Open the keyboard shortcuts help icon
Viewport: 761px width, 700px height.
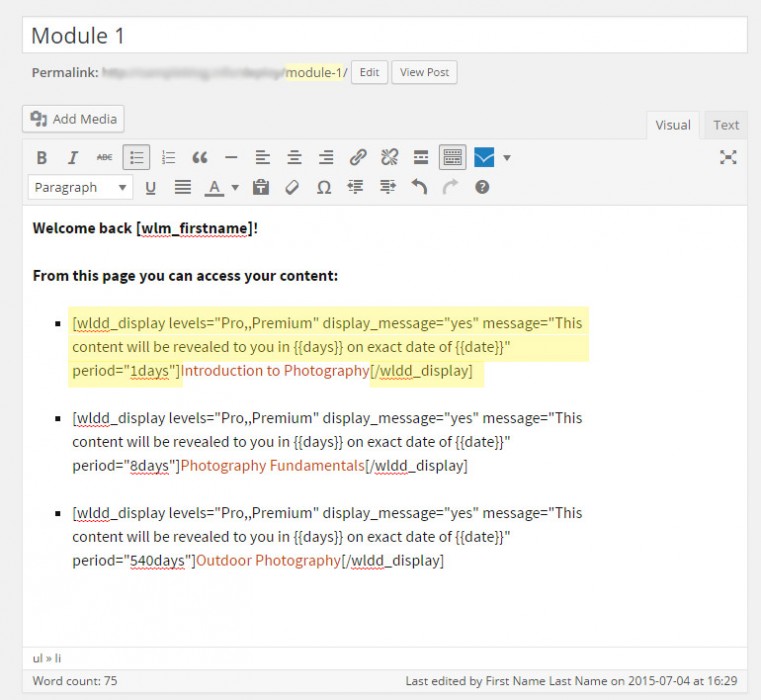pos(482,187)
